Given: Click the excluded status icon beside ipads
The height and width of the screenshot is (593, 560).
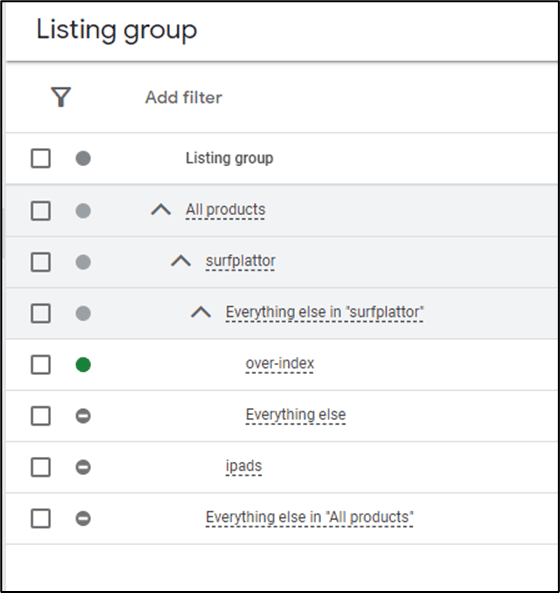Looking at the screenshot, I should pyautogui.click(x=83, y=467).
